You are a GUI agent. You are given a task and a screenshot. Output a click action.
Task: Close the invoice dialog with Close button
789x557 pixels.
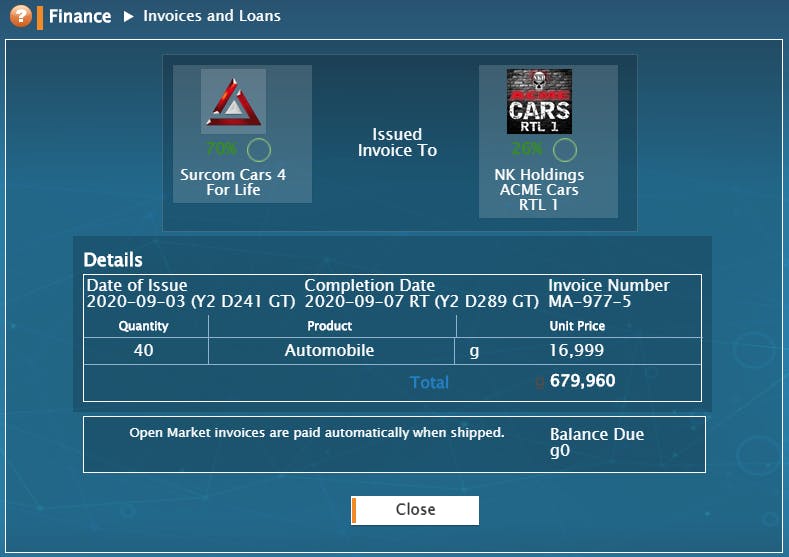coord(415,510)
